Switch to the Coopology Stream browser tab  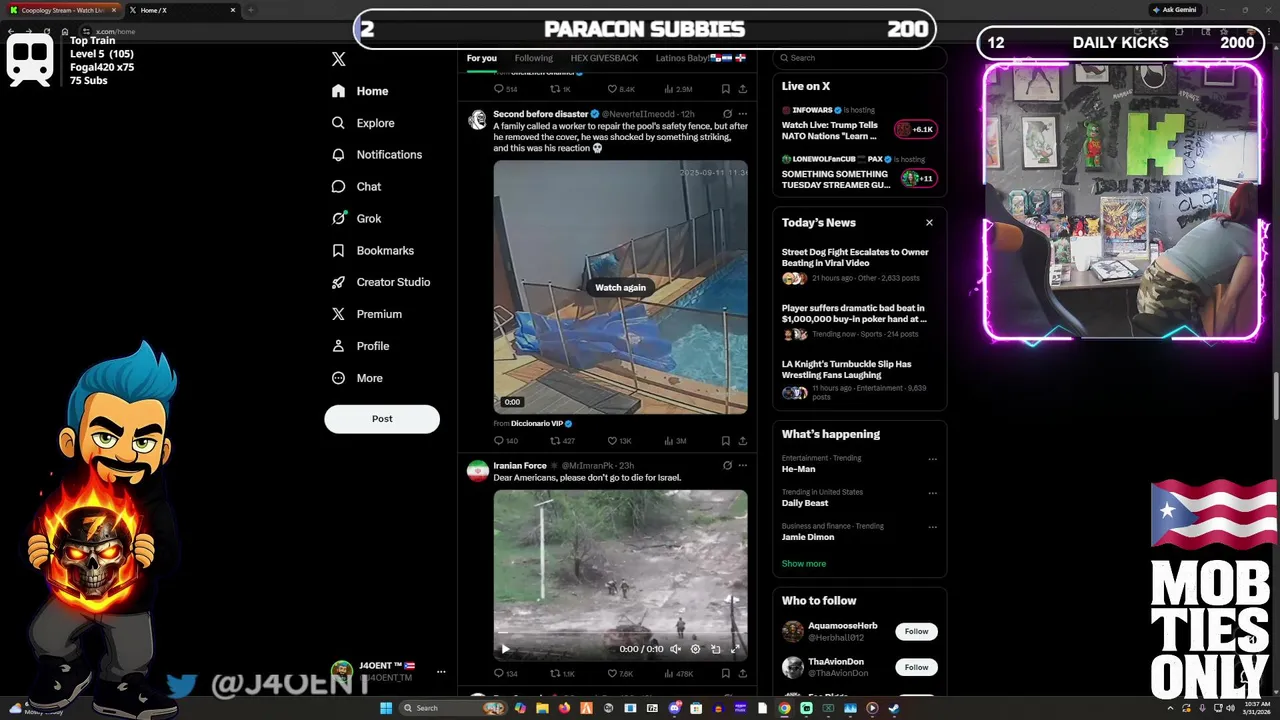(x=62, y=10)
